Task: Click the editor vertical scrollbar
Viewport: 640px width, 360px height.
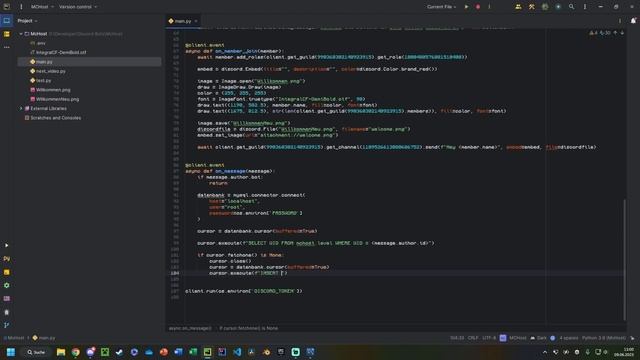Action: point(624,259)
